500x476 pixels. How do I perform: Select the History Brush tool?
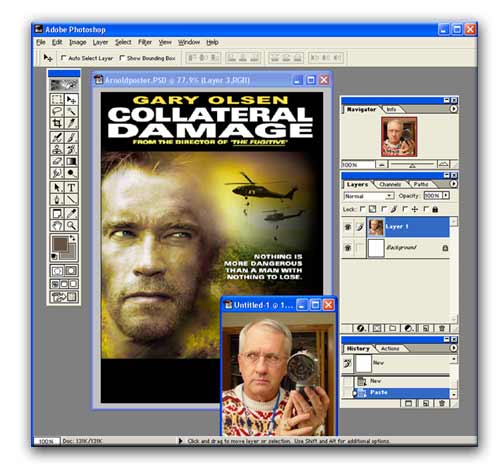point(71,149)
